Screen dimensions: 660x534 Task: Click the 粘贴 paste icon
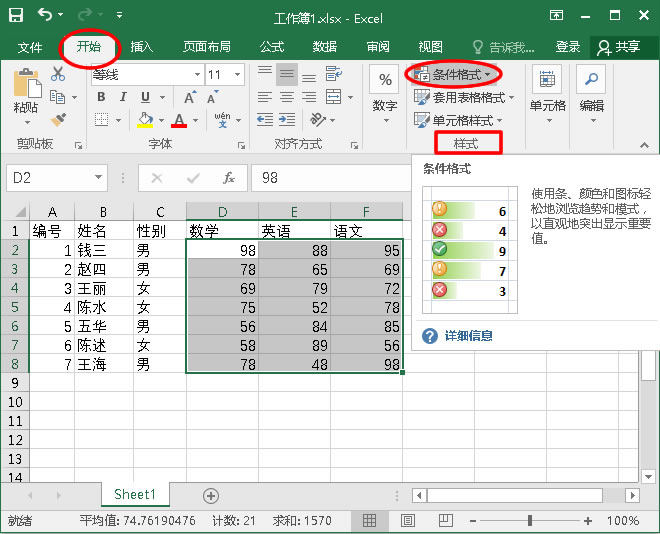[x=27, y=83]
